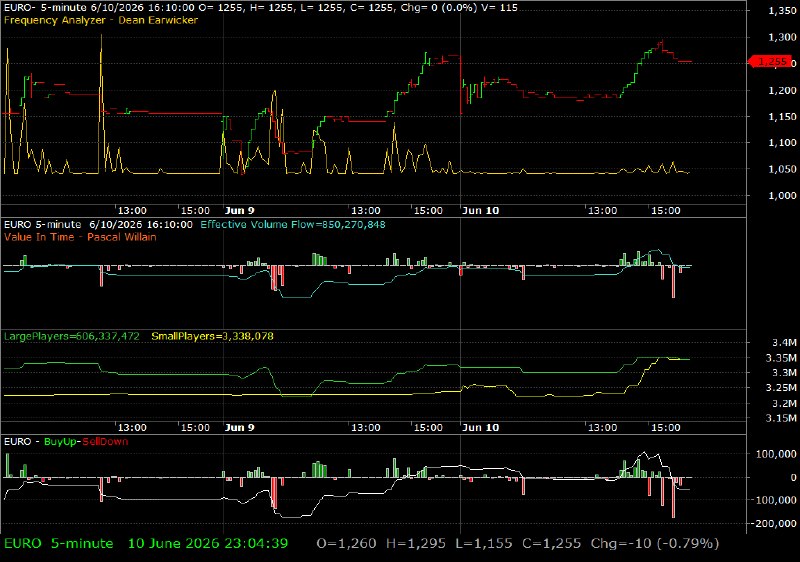Select the 'Frequency Analyzer - Dean Earwicker' label
This screenshot has width=800, height=562.
pos(101,20)
